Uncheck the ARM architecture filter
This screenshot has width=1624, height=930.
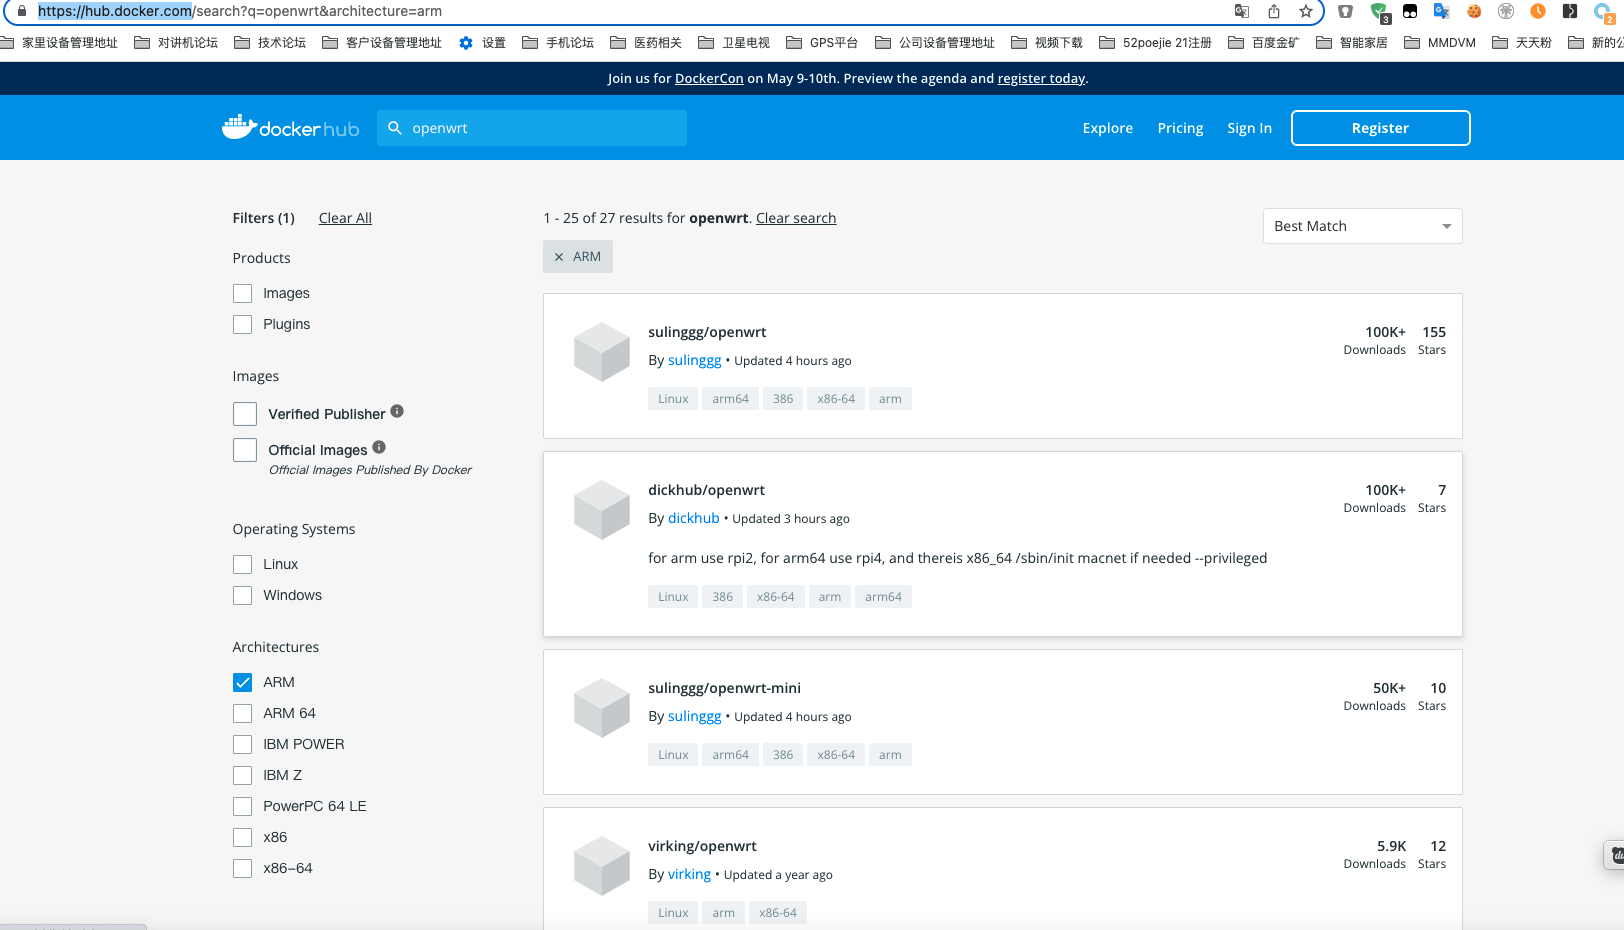pyautogui.click(x=242, y=682)
